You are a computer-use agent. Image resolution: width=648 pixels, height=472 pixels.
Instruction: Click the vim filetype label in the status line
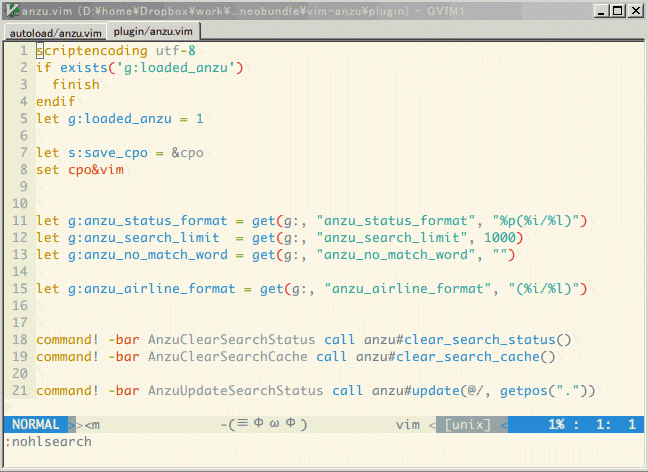point(407,424)
